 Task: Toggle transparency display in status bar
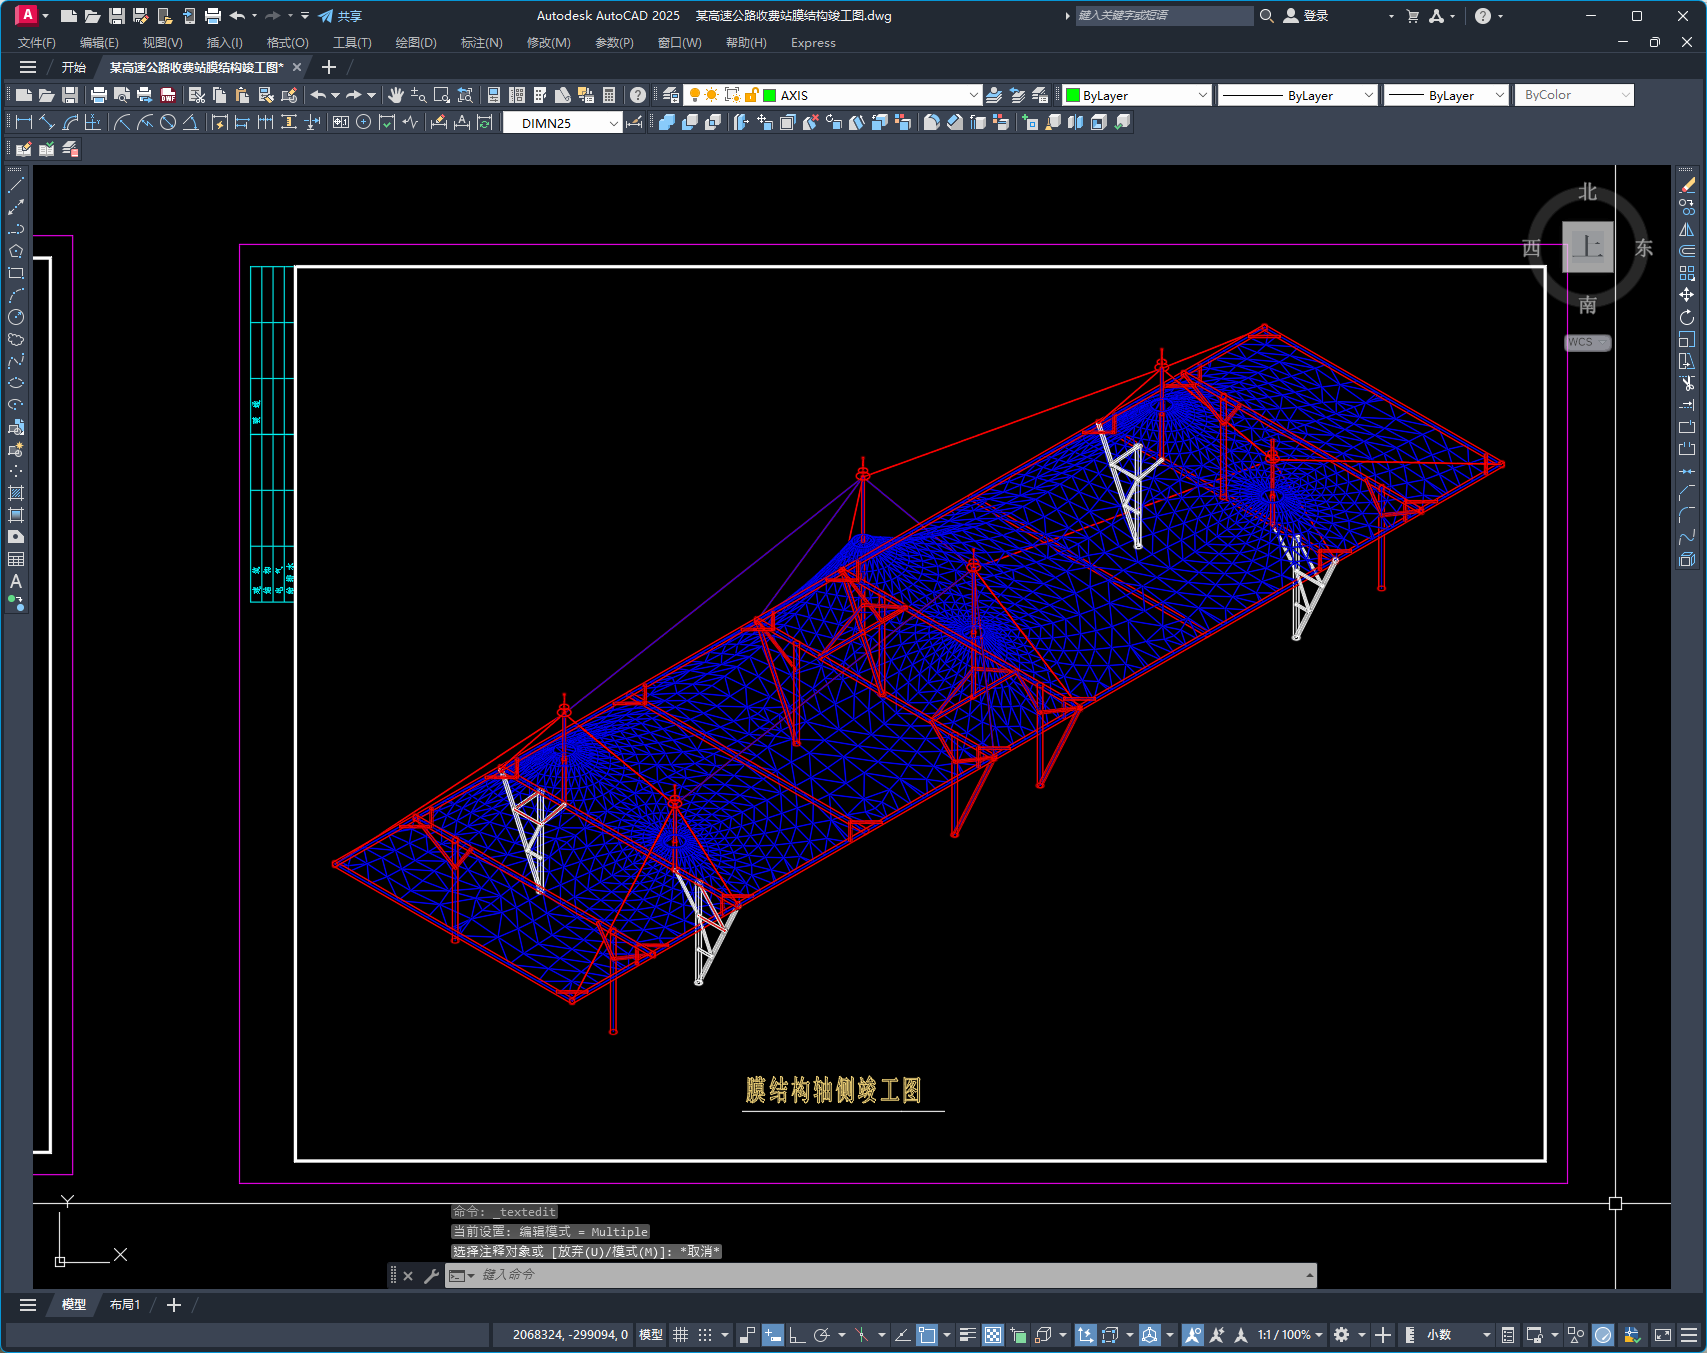pos(993,1335)
